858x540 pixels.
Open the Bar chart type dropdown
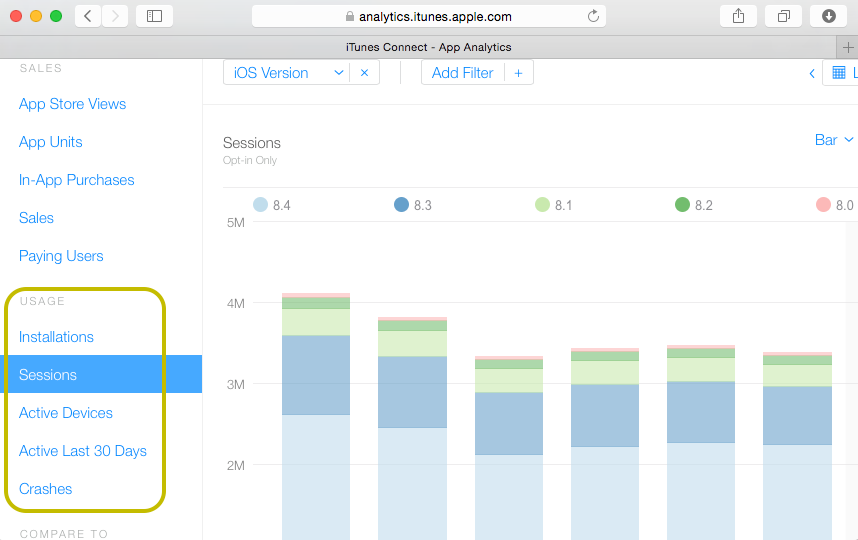834,140
